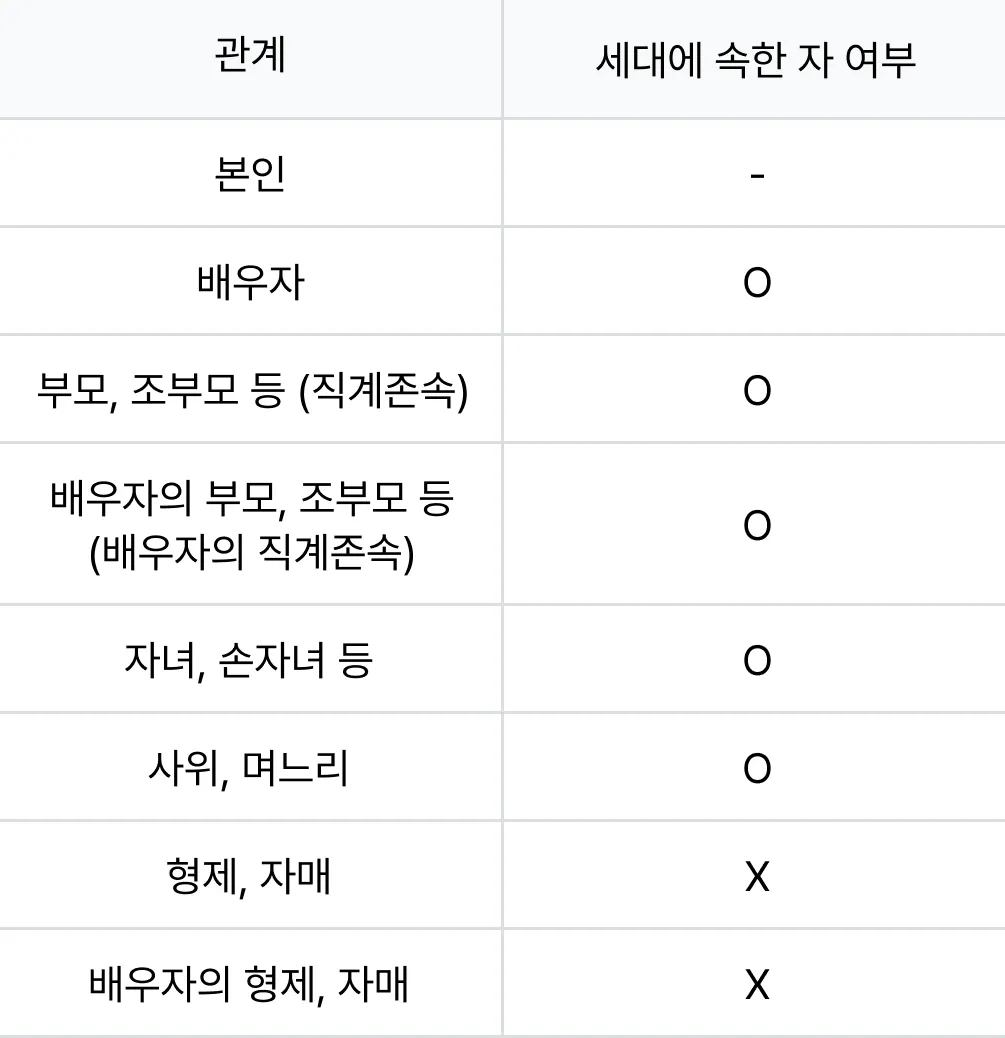This screenshot has width=1005, height=1038.
Task: Select the 사위, 며느리 cell
Action: (248, 769)
